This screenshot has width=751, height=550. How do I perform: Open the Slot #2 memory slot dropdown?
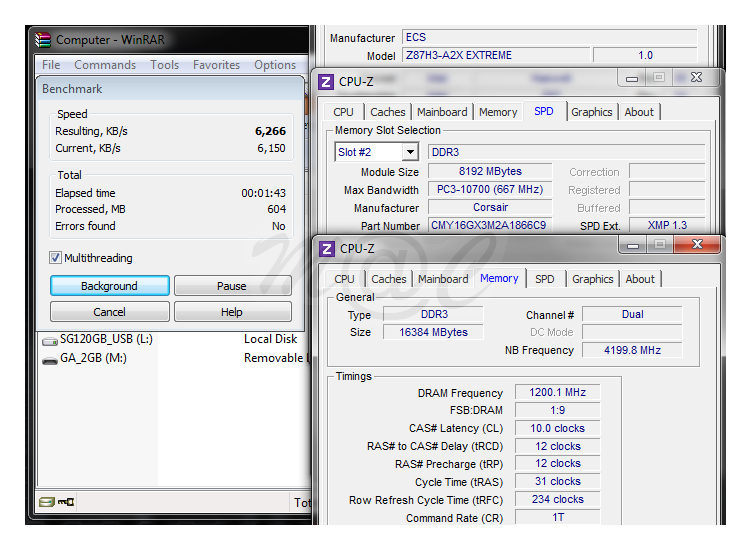point(409,152)
